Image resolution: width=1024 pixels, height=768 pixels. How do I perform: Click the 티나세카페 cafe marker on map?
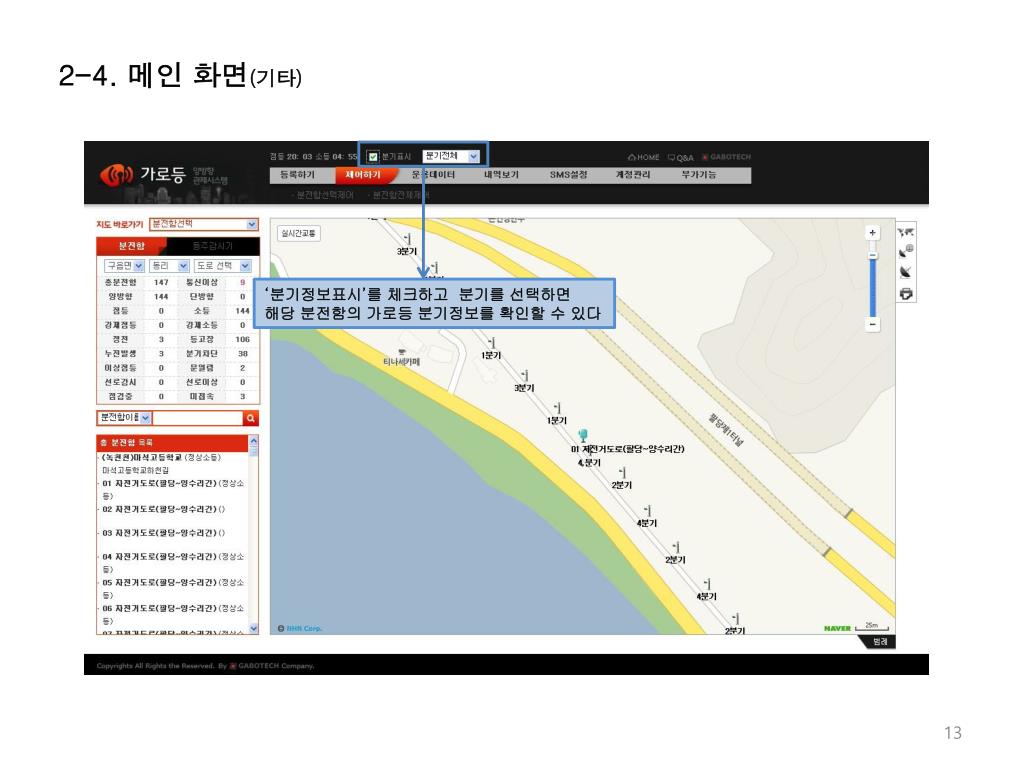(402, 357)
